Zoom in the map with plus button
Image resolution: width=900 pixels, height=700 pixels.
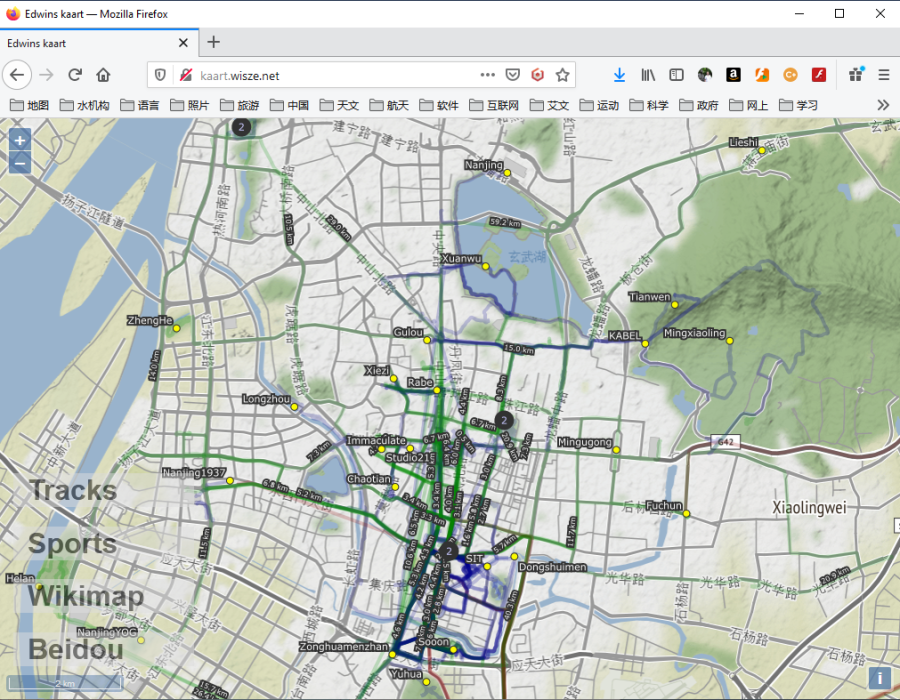(20, 140)
